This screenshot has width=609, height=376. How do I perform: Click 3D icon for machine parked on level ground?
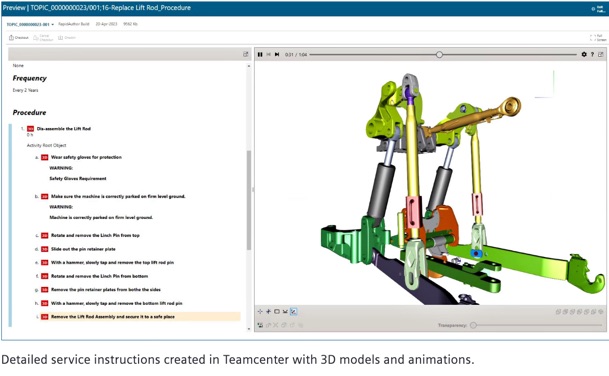[x=45, y=197]
